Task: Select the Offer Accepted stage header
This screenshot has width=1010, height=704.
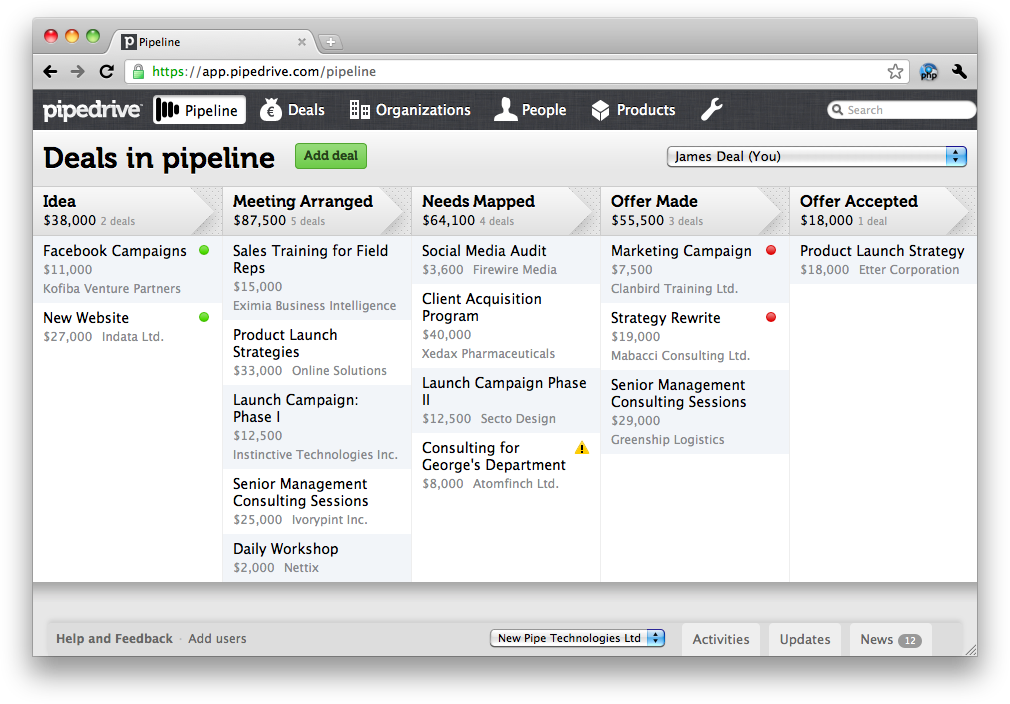Action: (883, 211)
